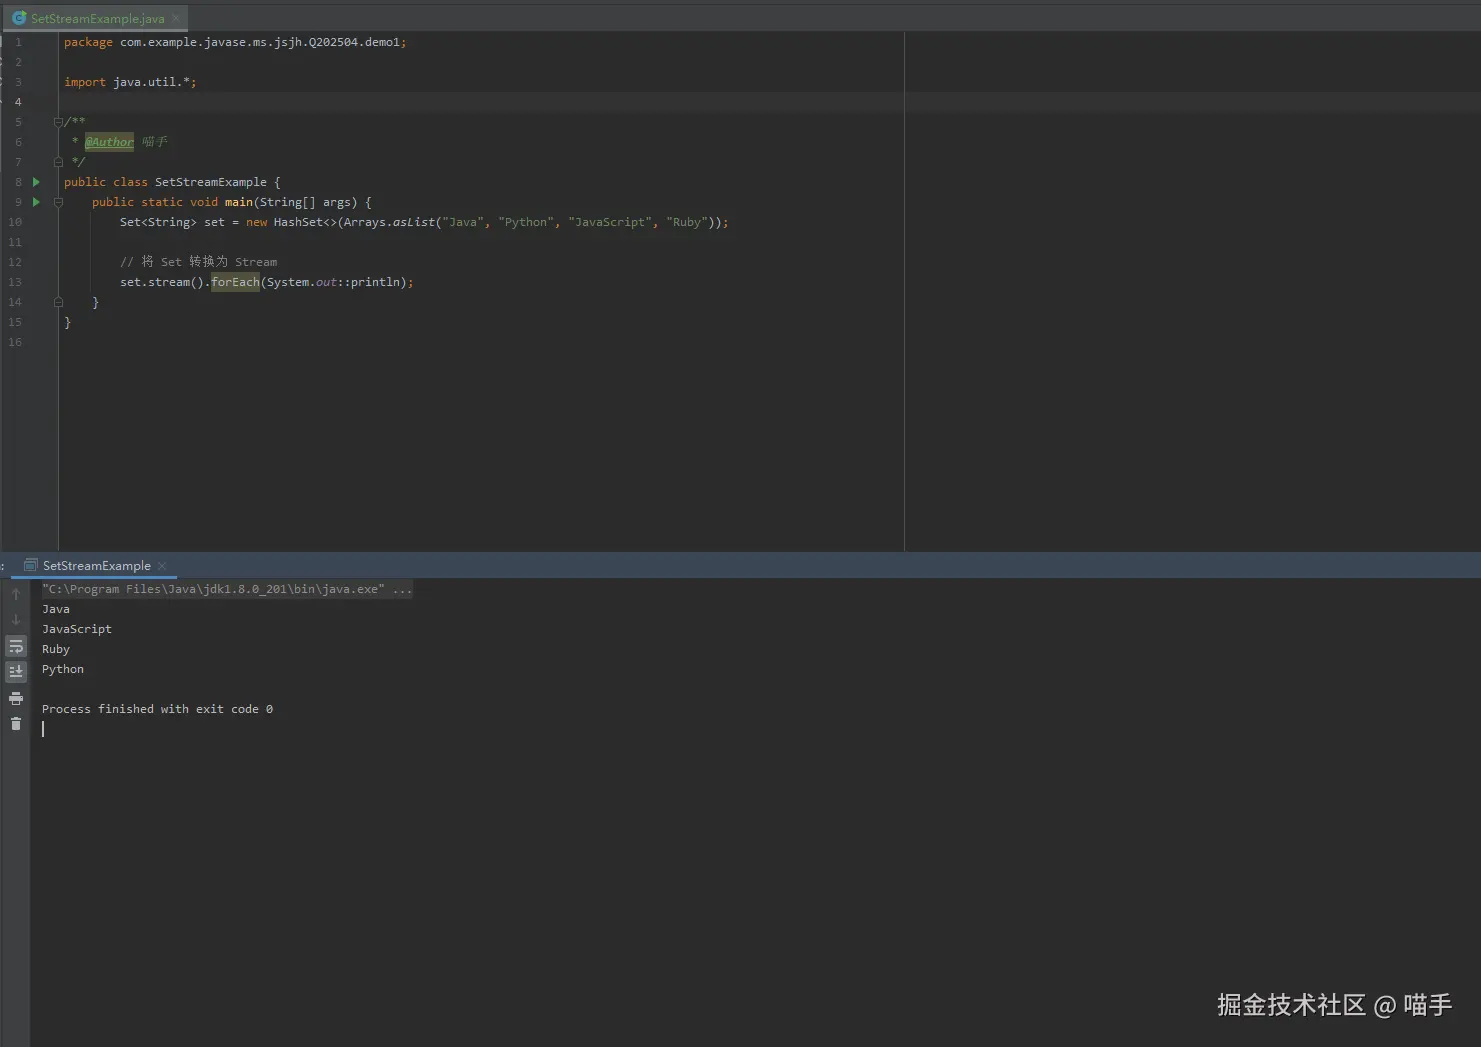Click the JavaScript output line in console
Viewport: 1481px width, 1047px height.
pyautogui.click(x=77, y=629)
